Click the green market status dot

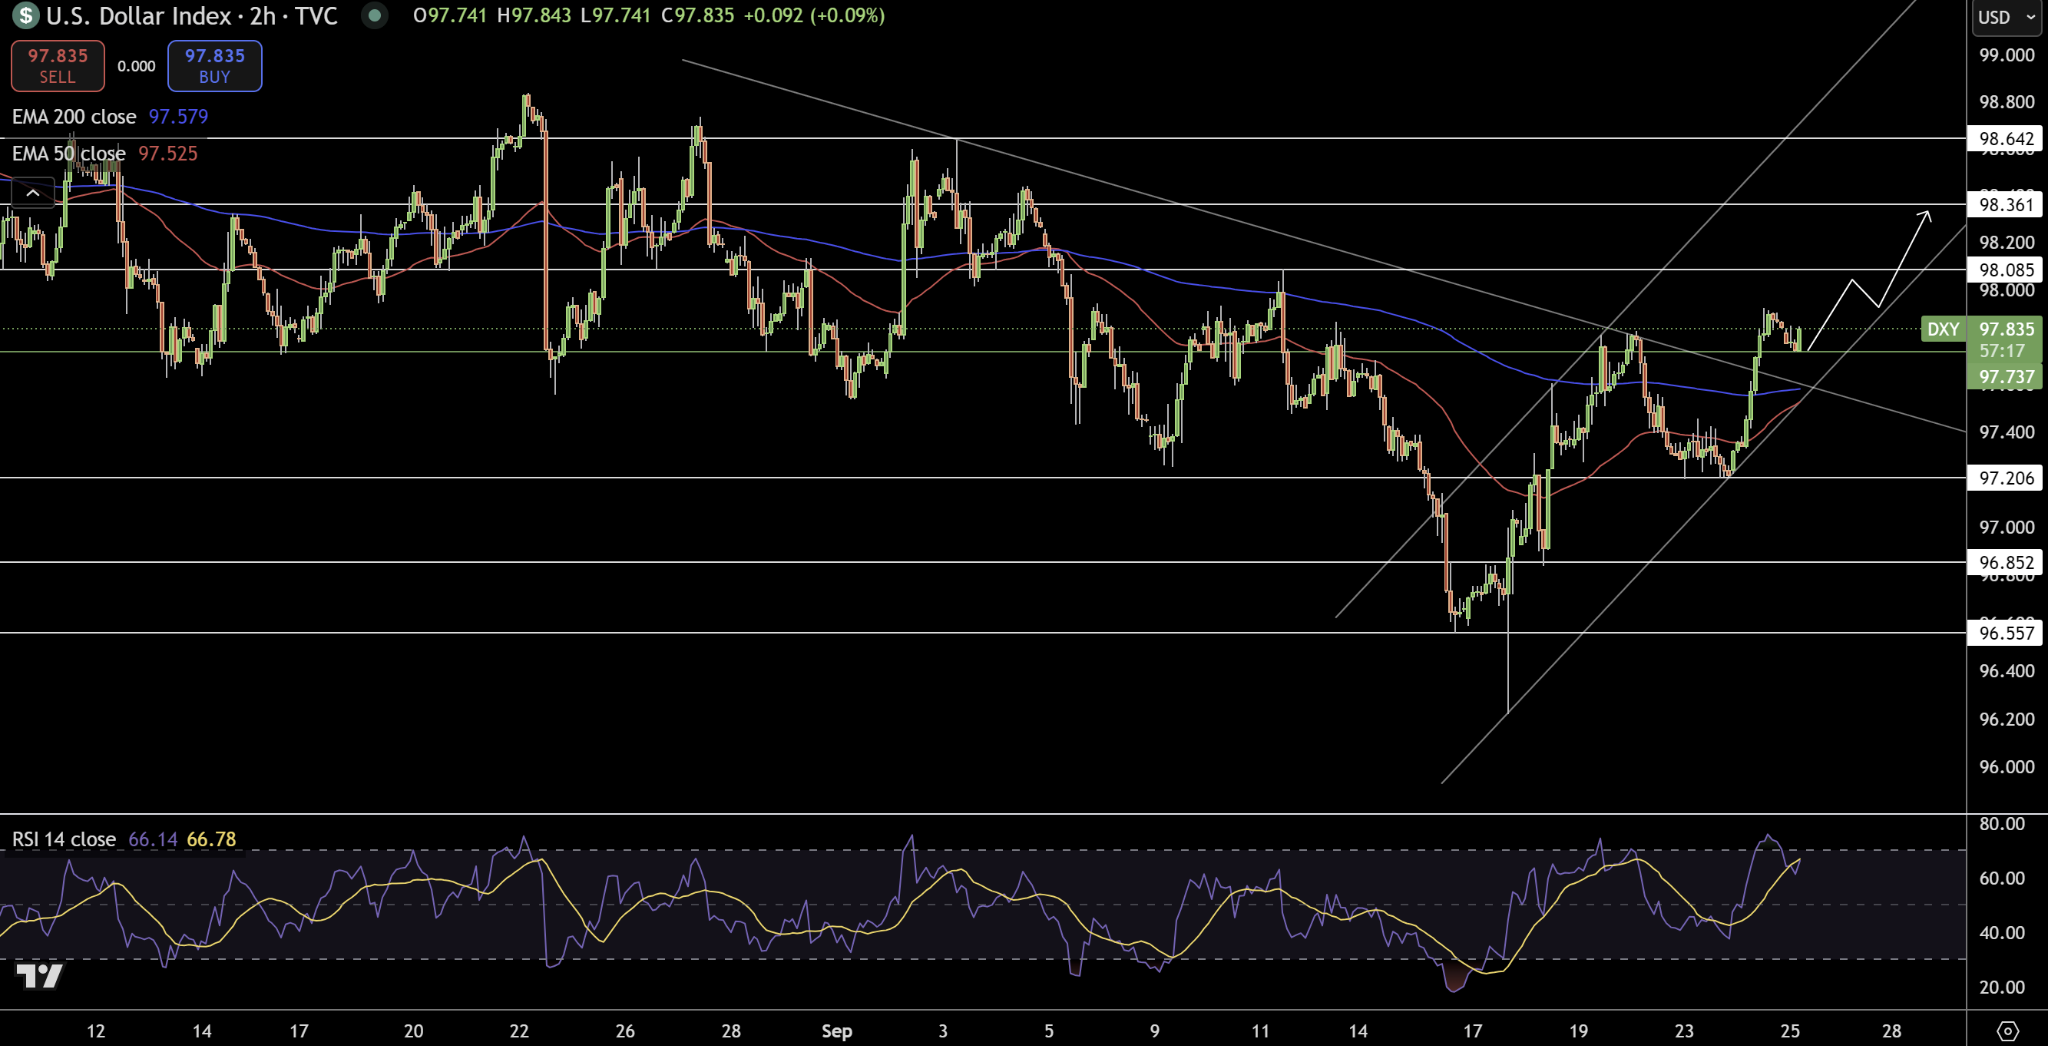[374, 16]
